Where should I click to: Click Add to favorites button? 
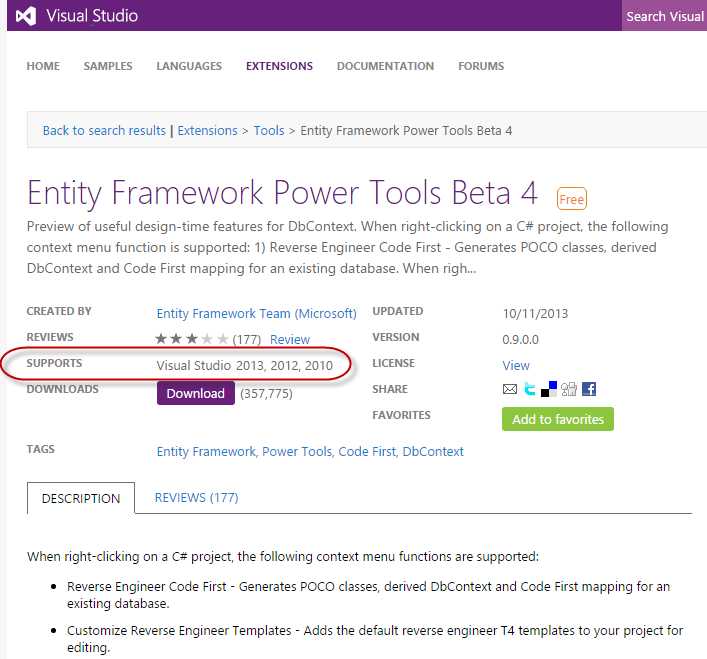558,419
